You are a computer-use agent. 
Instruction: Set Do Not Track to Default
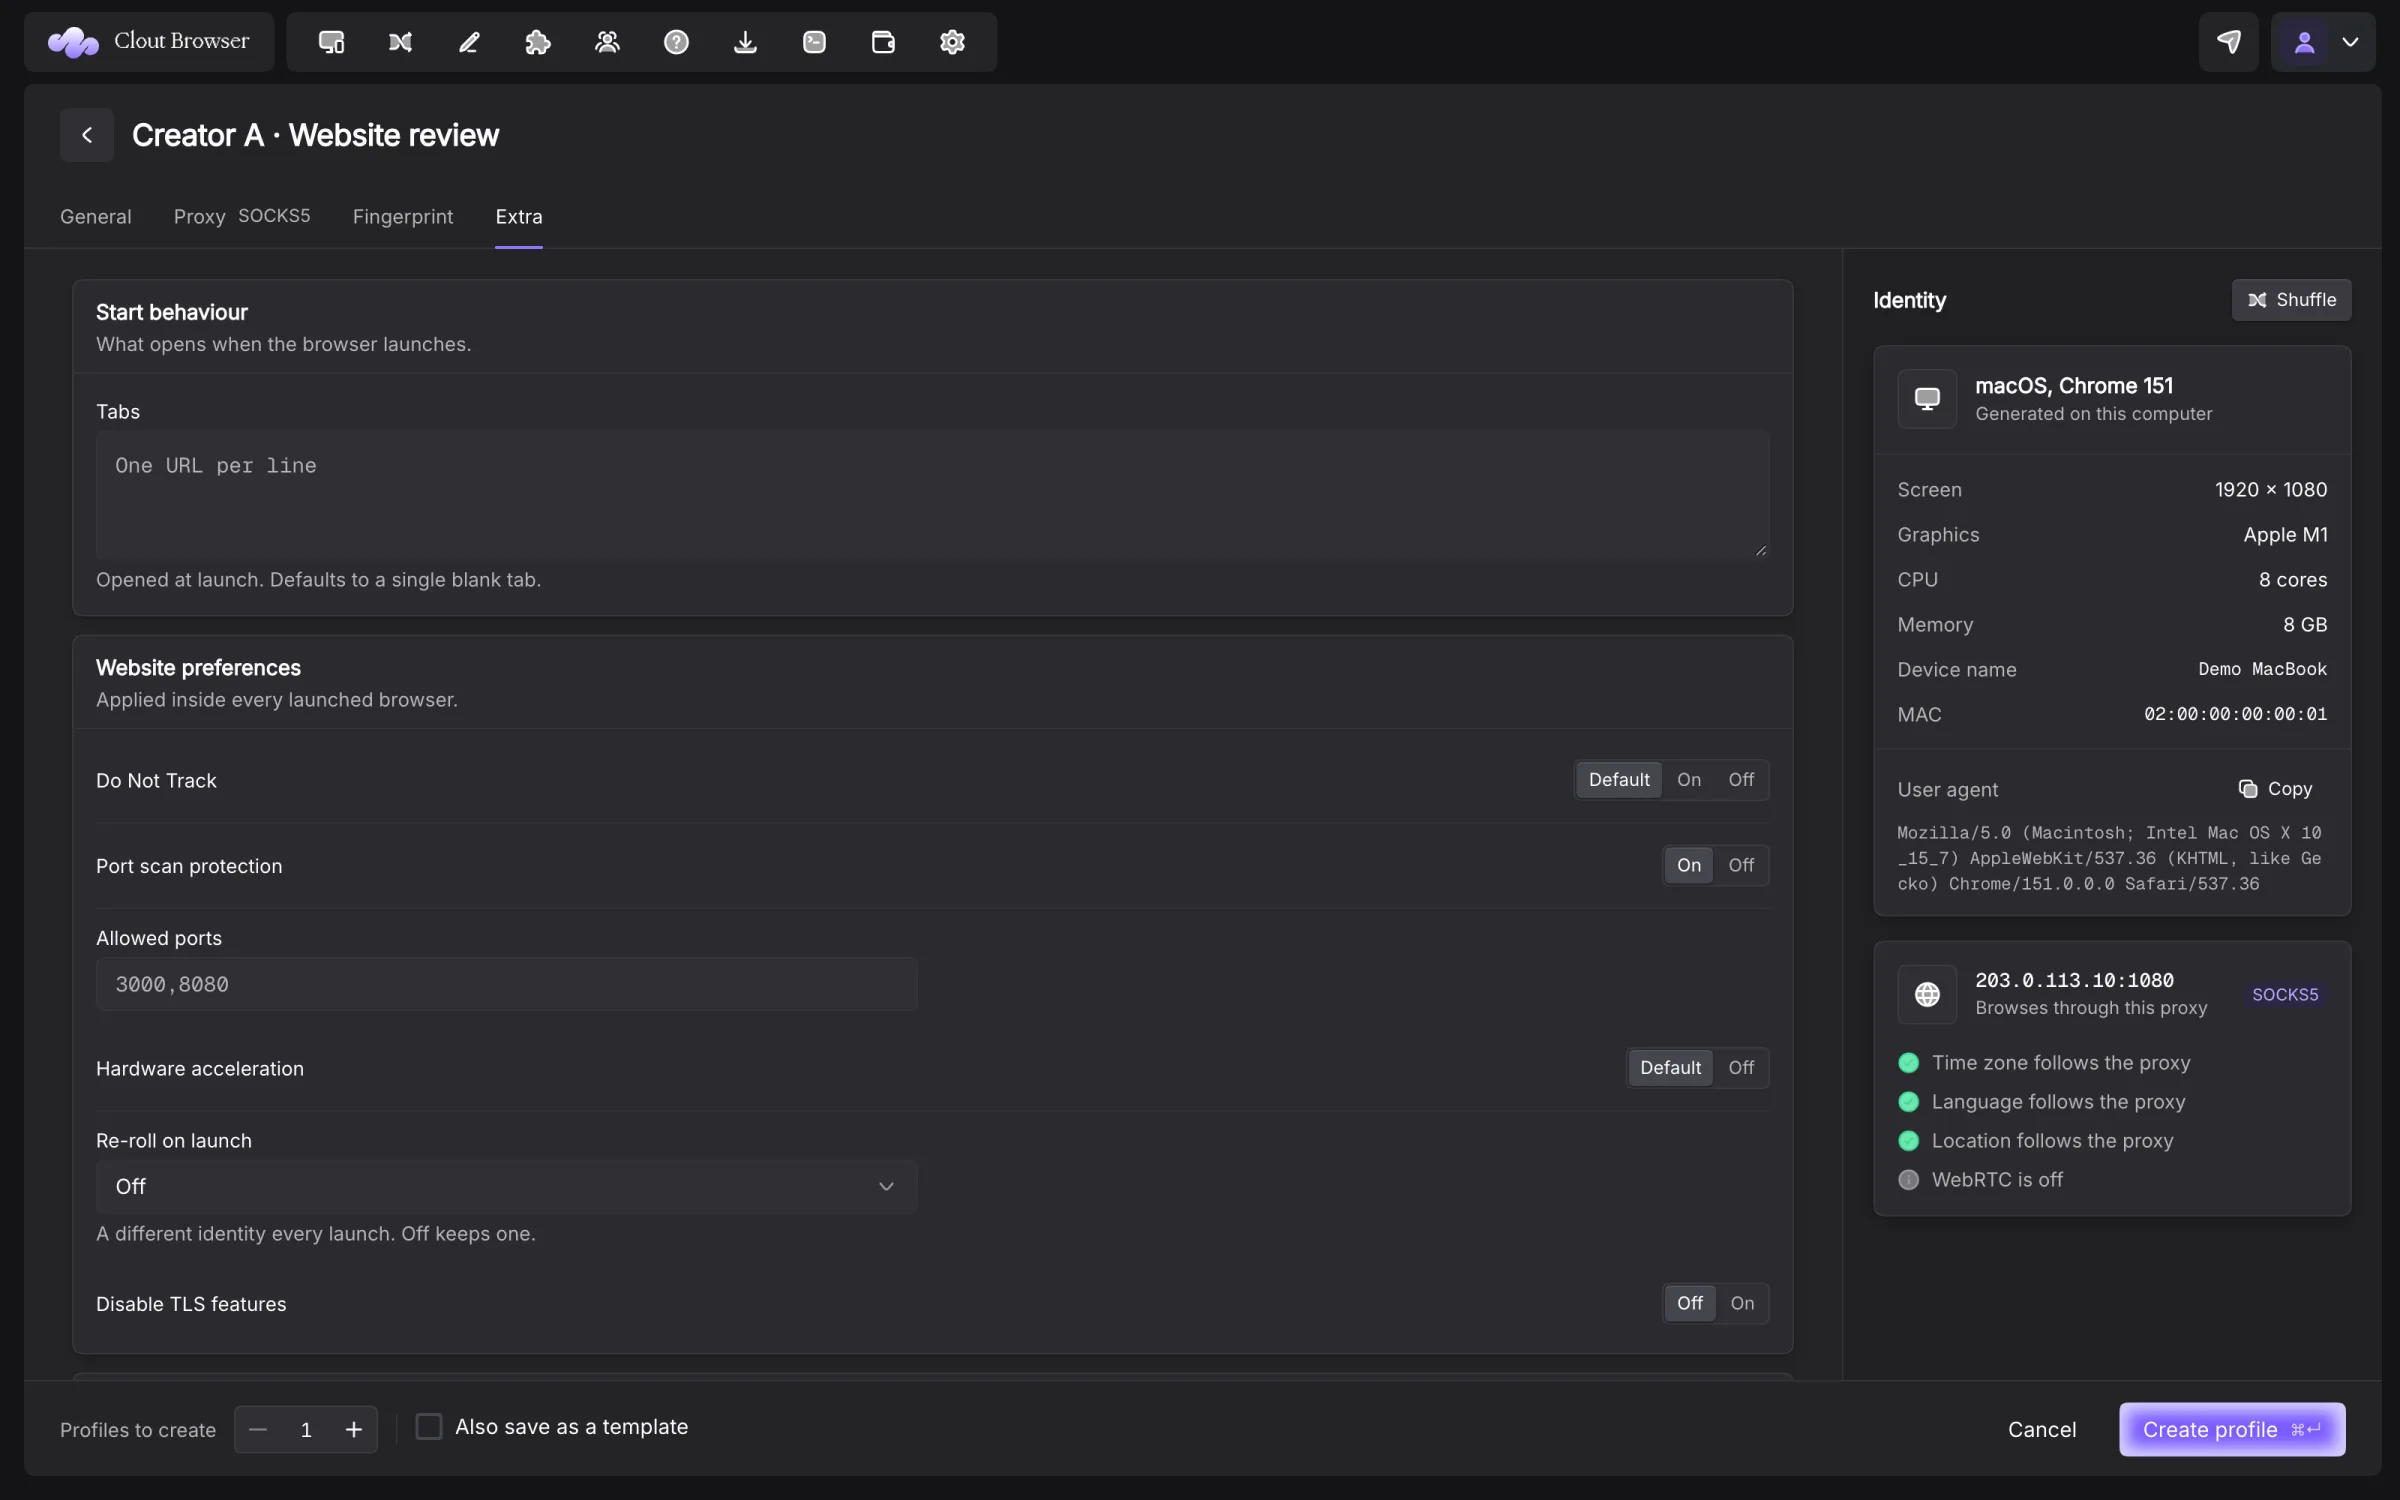(1619, 780)
